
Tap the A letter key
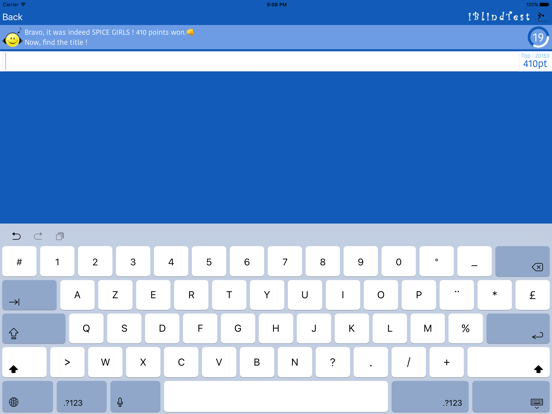[77, 295]
